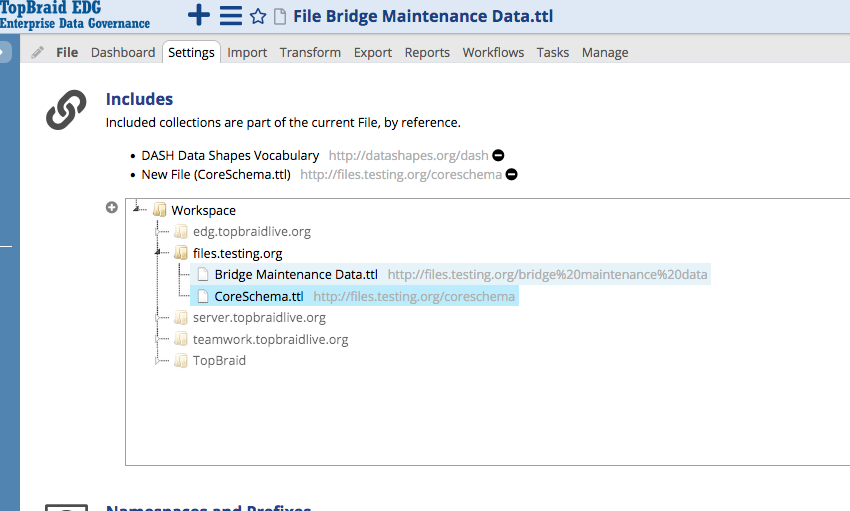
Task: Collapse the files.testing.org folder
Action: pyautogui.click(x=158, y=253)
